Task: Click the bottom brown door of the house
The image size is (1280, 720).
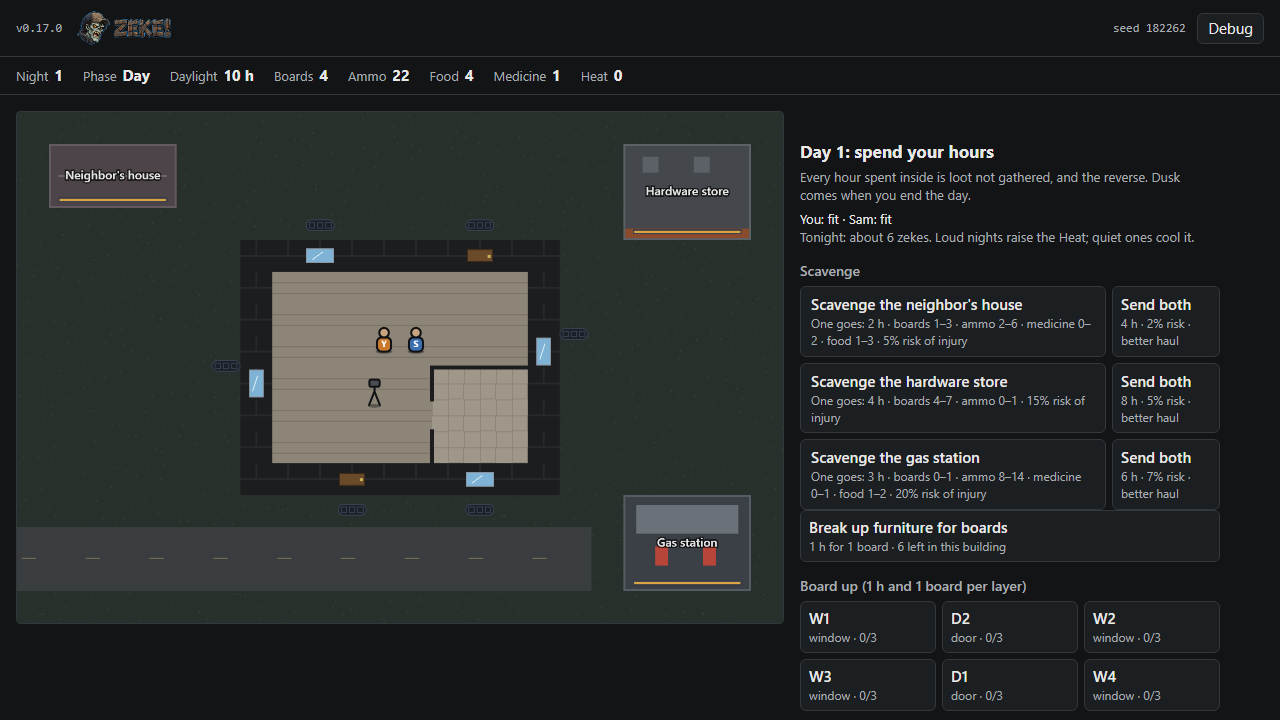Action: (x=352, y=479)
